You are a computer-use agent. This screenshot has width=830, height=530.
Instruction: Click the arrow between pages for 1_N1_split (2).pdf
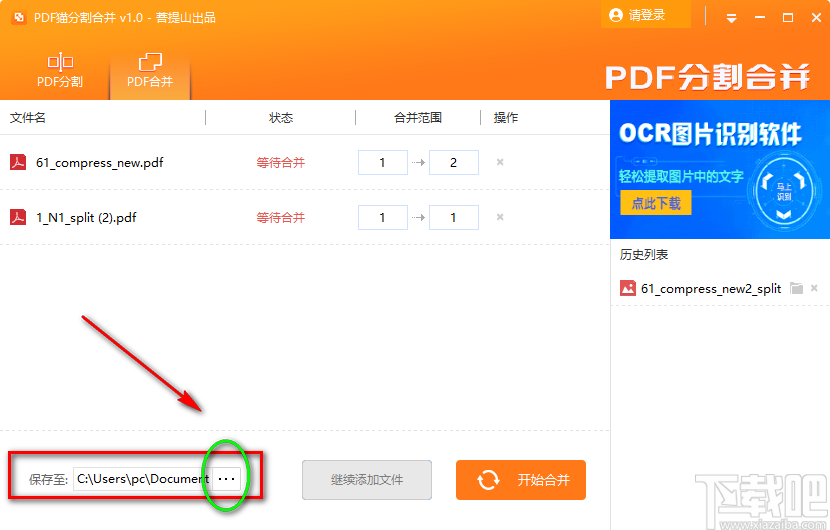(x=418, y=217)
